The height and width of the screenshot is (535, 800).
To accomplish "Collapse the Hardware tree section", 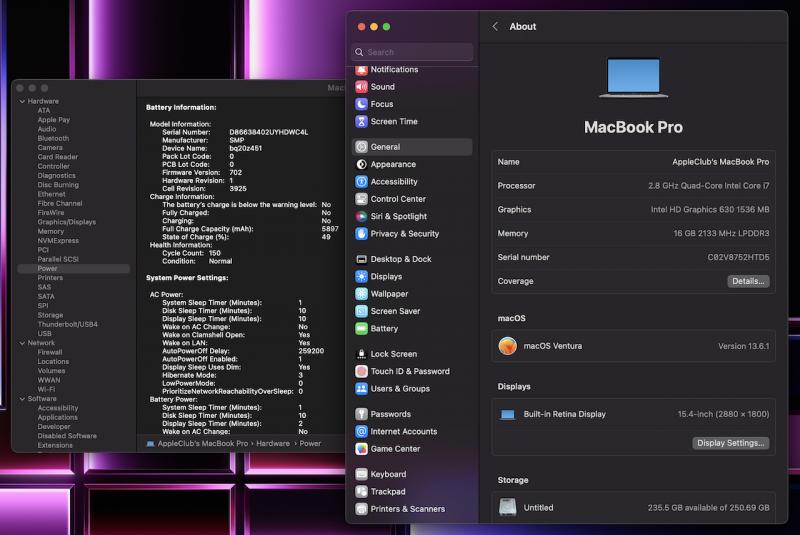I will pyautogui.click(x=22, y=101).
